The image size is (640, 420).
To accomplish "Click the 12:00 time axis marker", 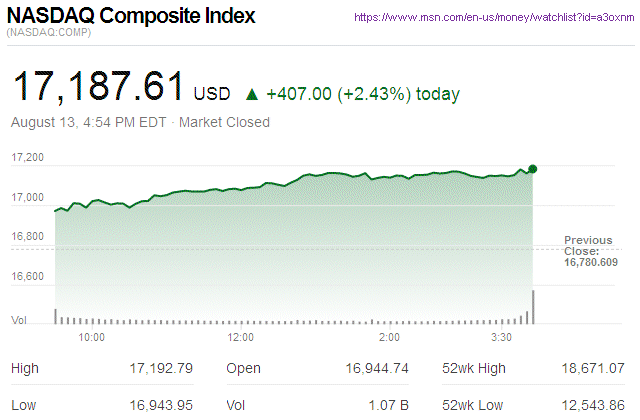I will point(241,337).
